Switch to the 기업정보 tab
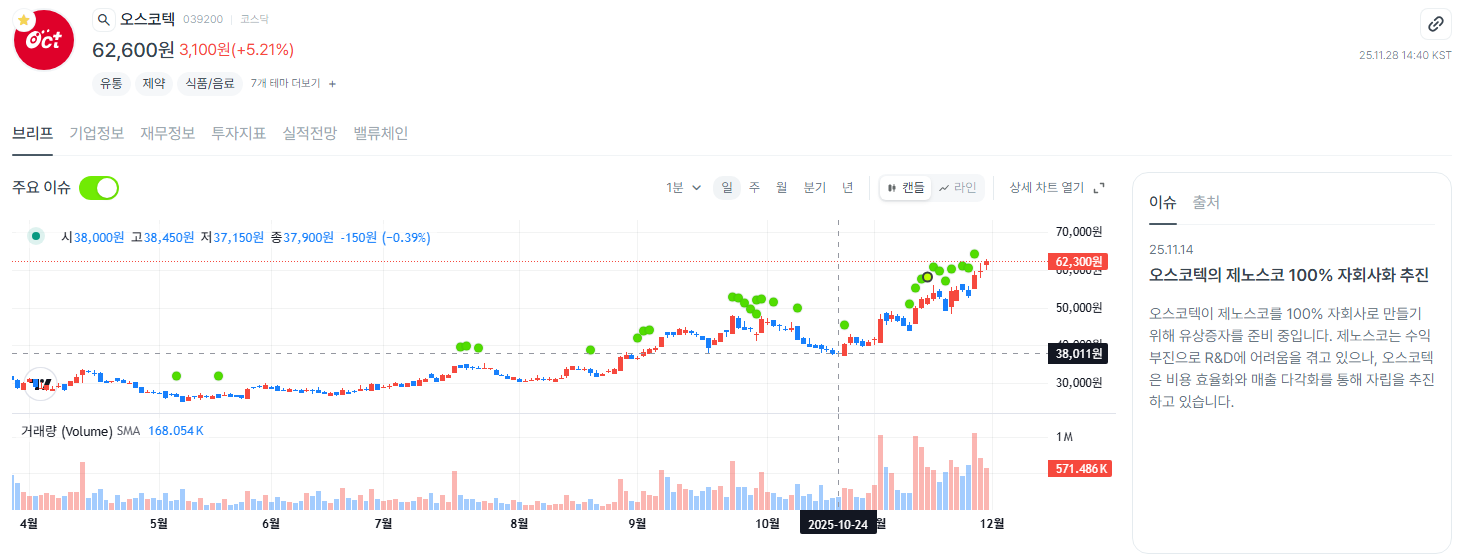Image resolution: width=1459 pixels, height=558 pixels. pos(97,133)
